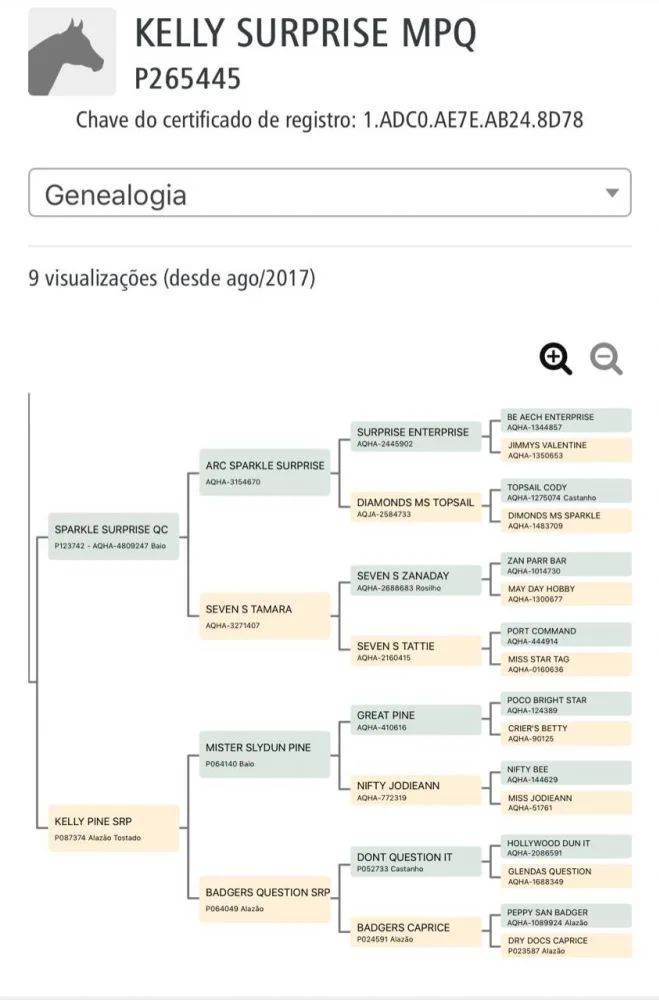Open ARC SPARKLE SURPRISE ancestor entry
Image resolution: width=659 pixels, height=1000 pixels.
[x=265, y=472]
